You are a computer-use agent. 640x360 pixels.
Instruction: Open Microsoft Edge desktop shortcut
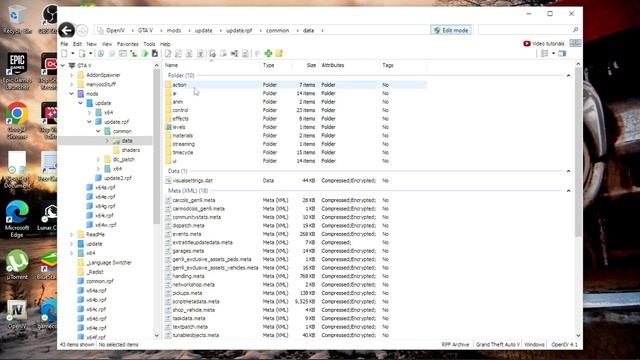click(17, 219)
